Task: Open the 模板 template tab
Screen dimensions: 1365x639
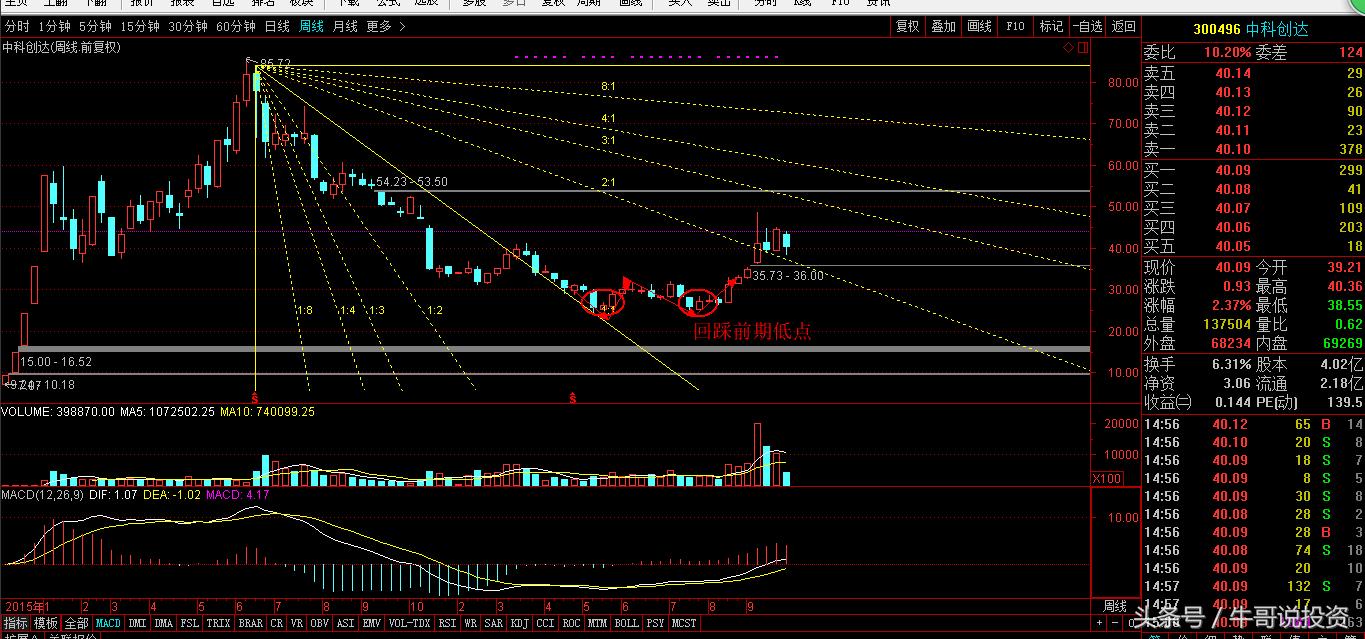Action: [46, 623]
